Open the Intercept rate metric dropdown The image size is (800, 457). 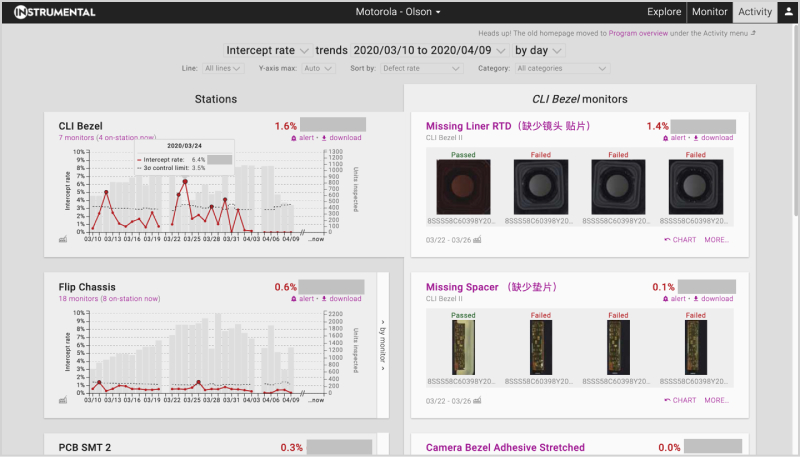tap(267, 50)
